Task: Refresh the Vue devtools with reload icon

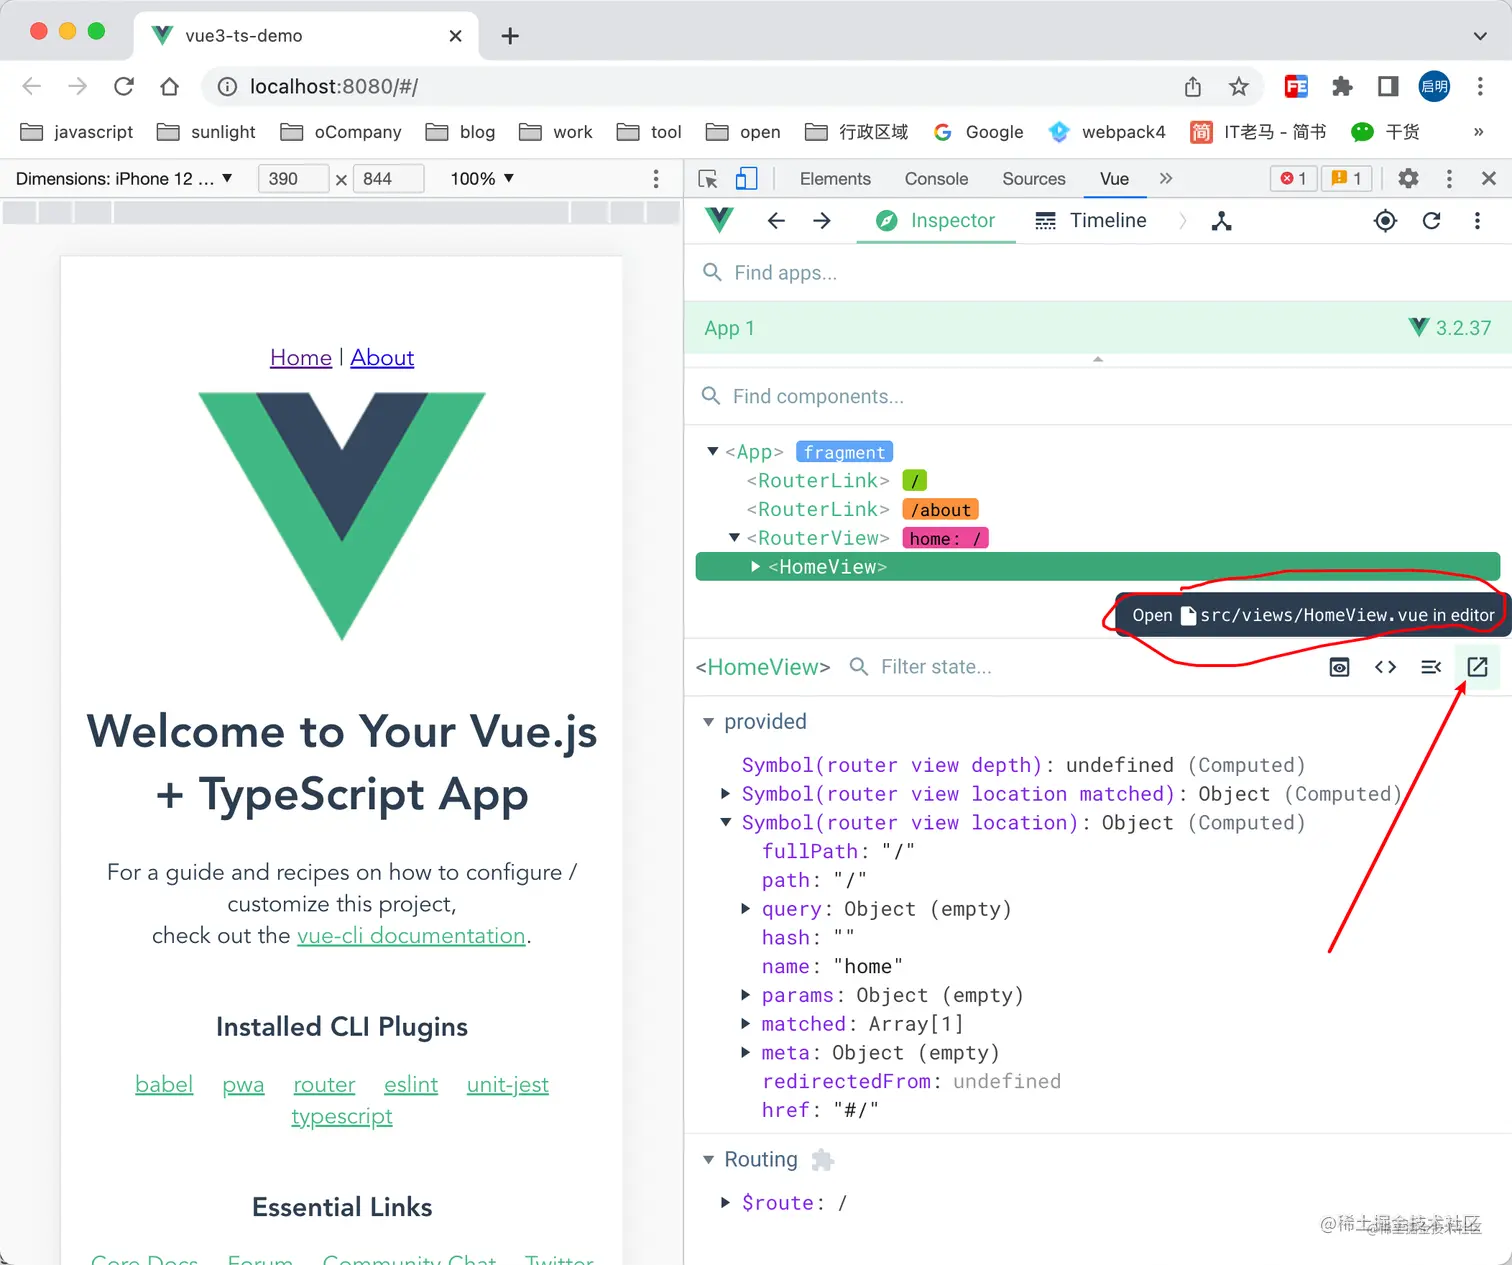Action: click(x=1431, y=221)
